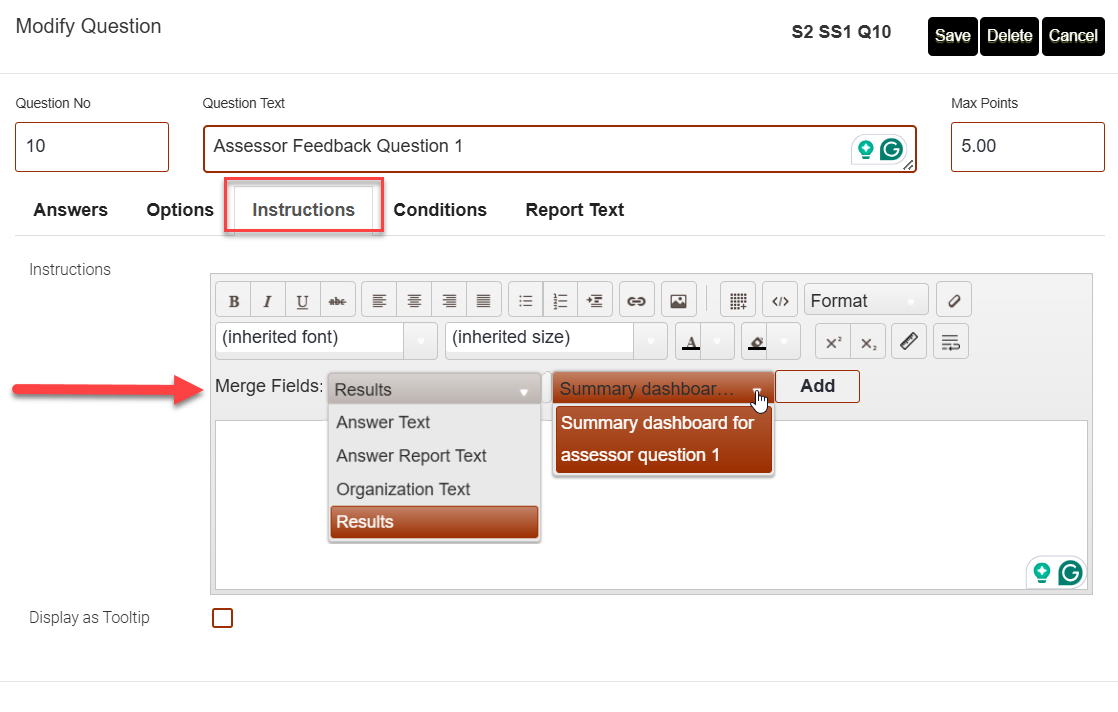The image size is (1118, 712).
Task: Toggle bold formatting in the editor
Action: (x=234, y=301)
